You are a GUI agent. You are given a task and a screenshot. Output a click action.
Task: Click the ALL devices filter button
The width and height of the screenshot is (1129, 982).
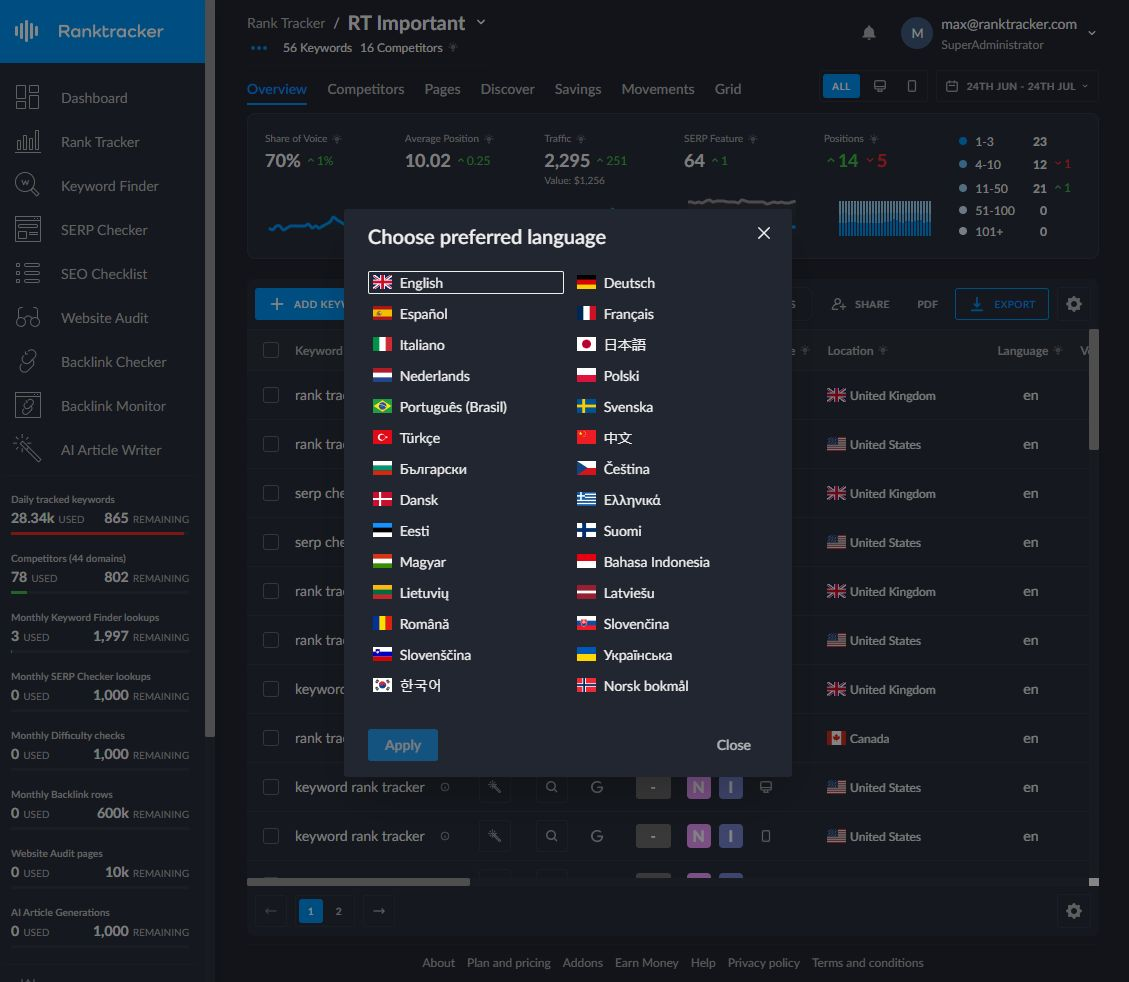click(841, 86)
